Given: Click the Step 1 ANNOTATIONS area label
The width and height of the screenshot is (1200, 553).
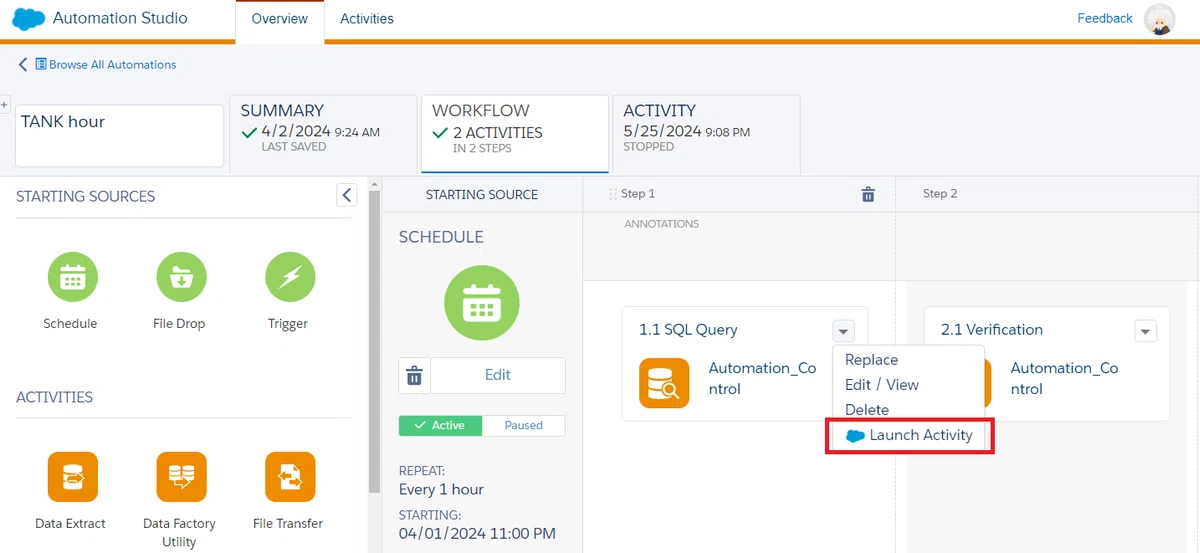Looking at the screenshot, I should click(x=662, y=224).
